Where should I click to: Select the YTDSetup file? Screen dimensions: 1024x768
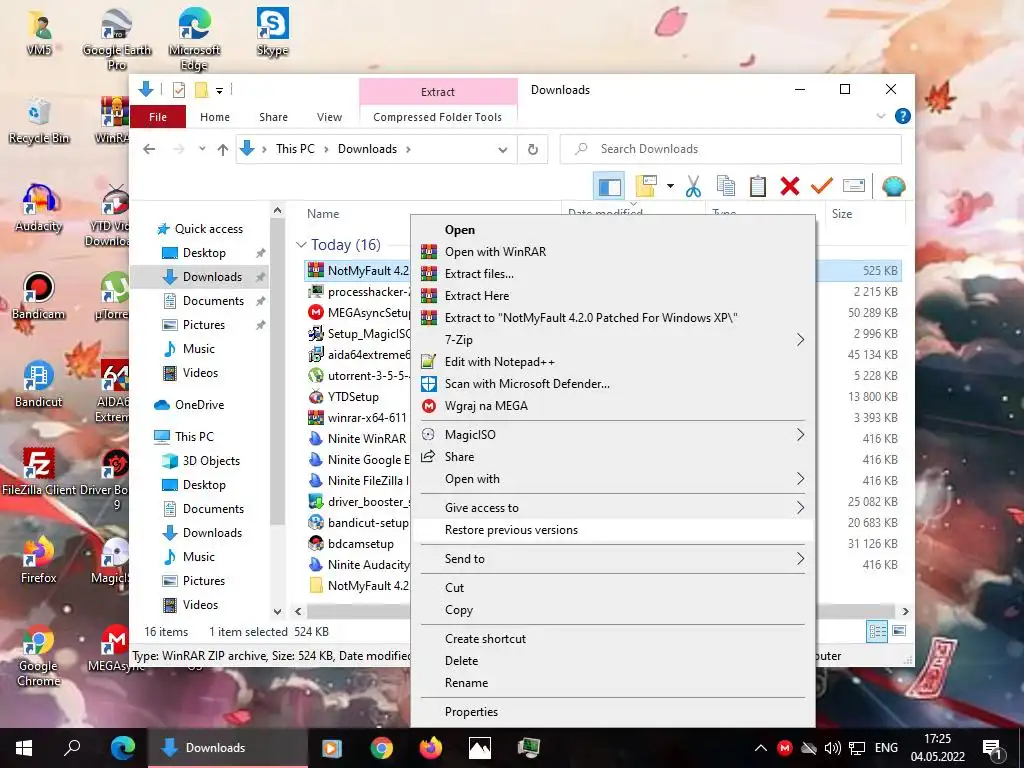(353, 396)
